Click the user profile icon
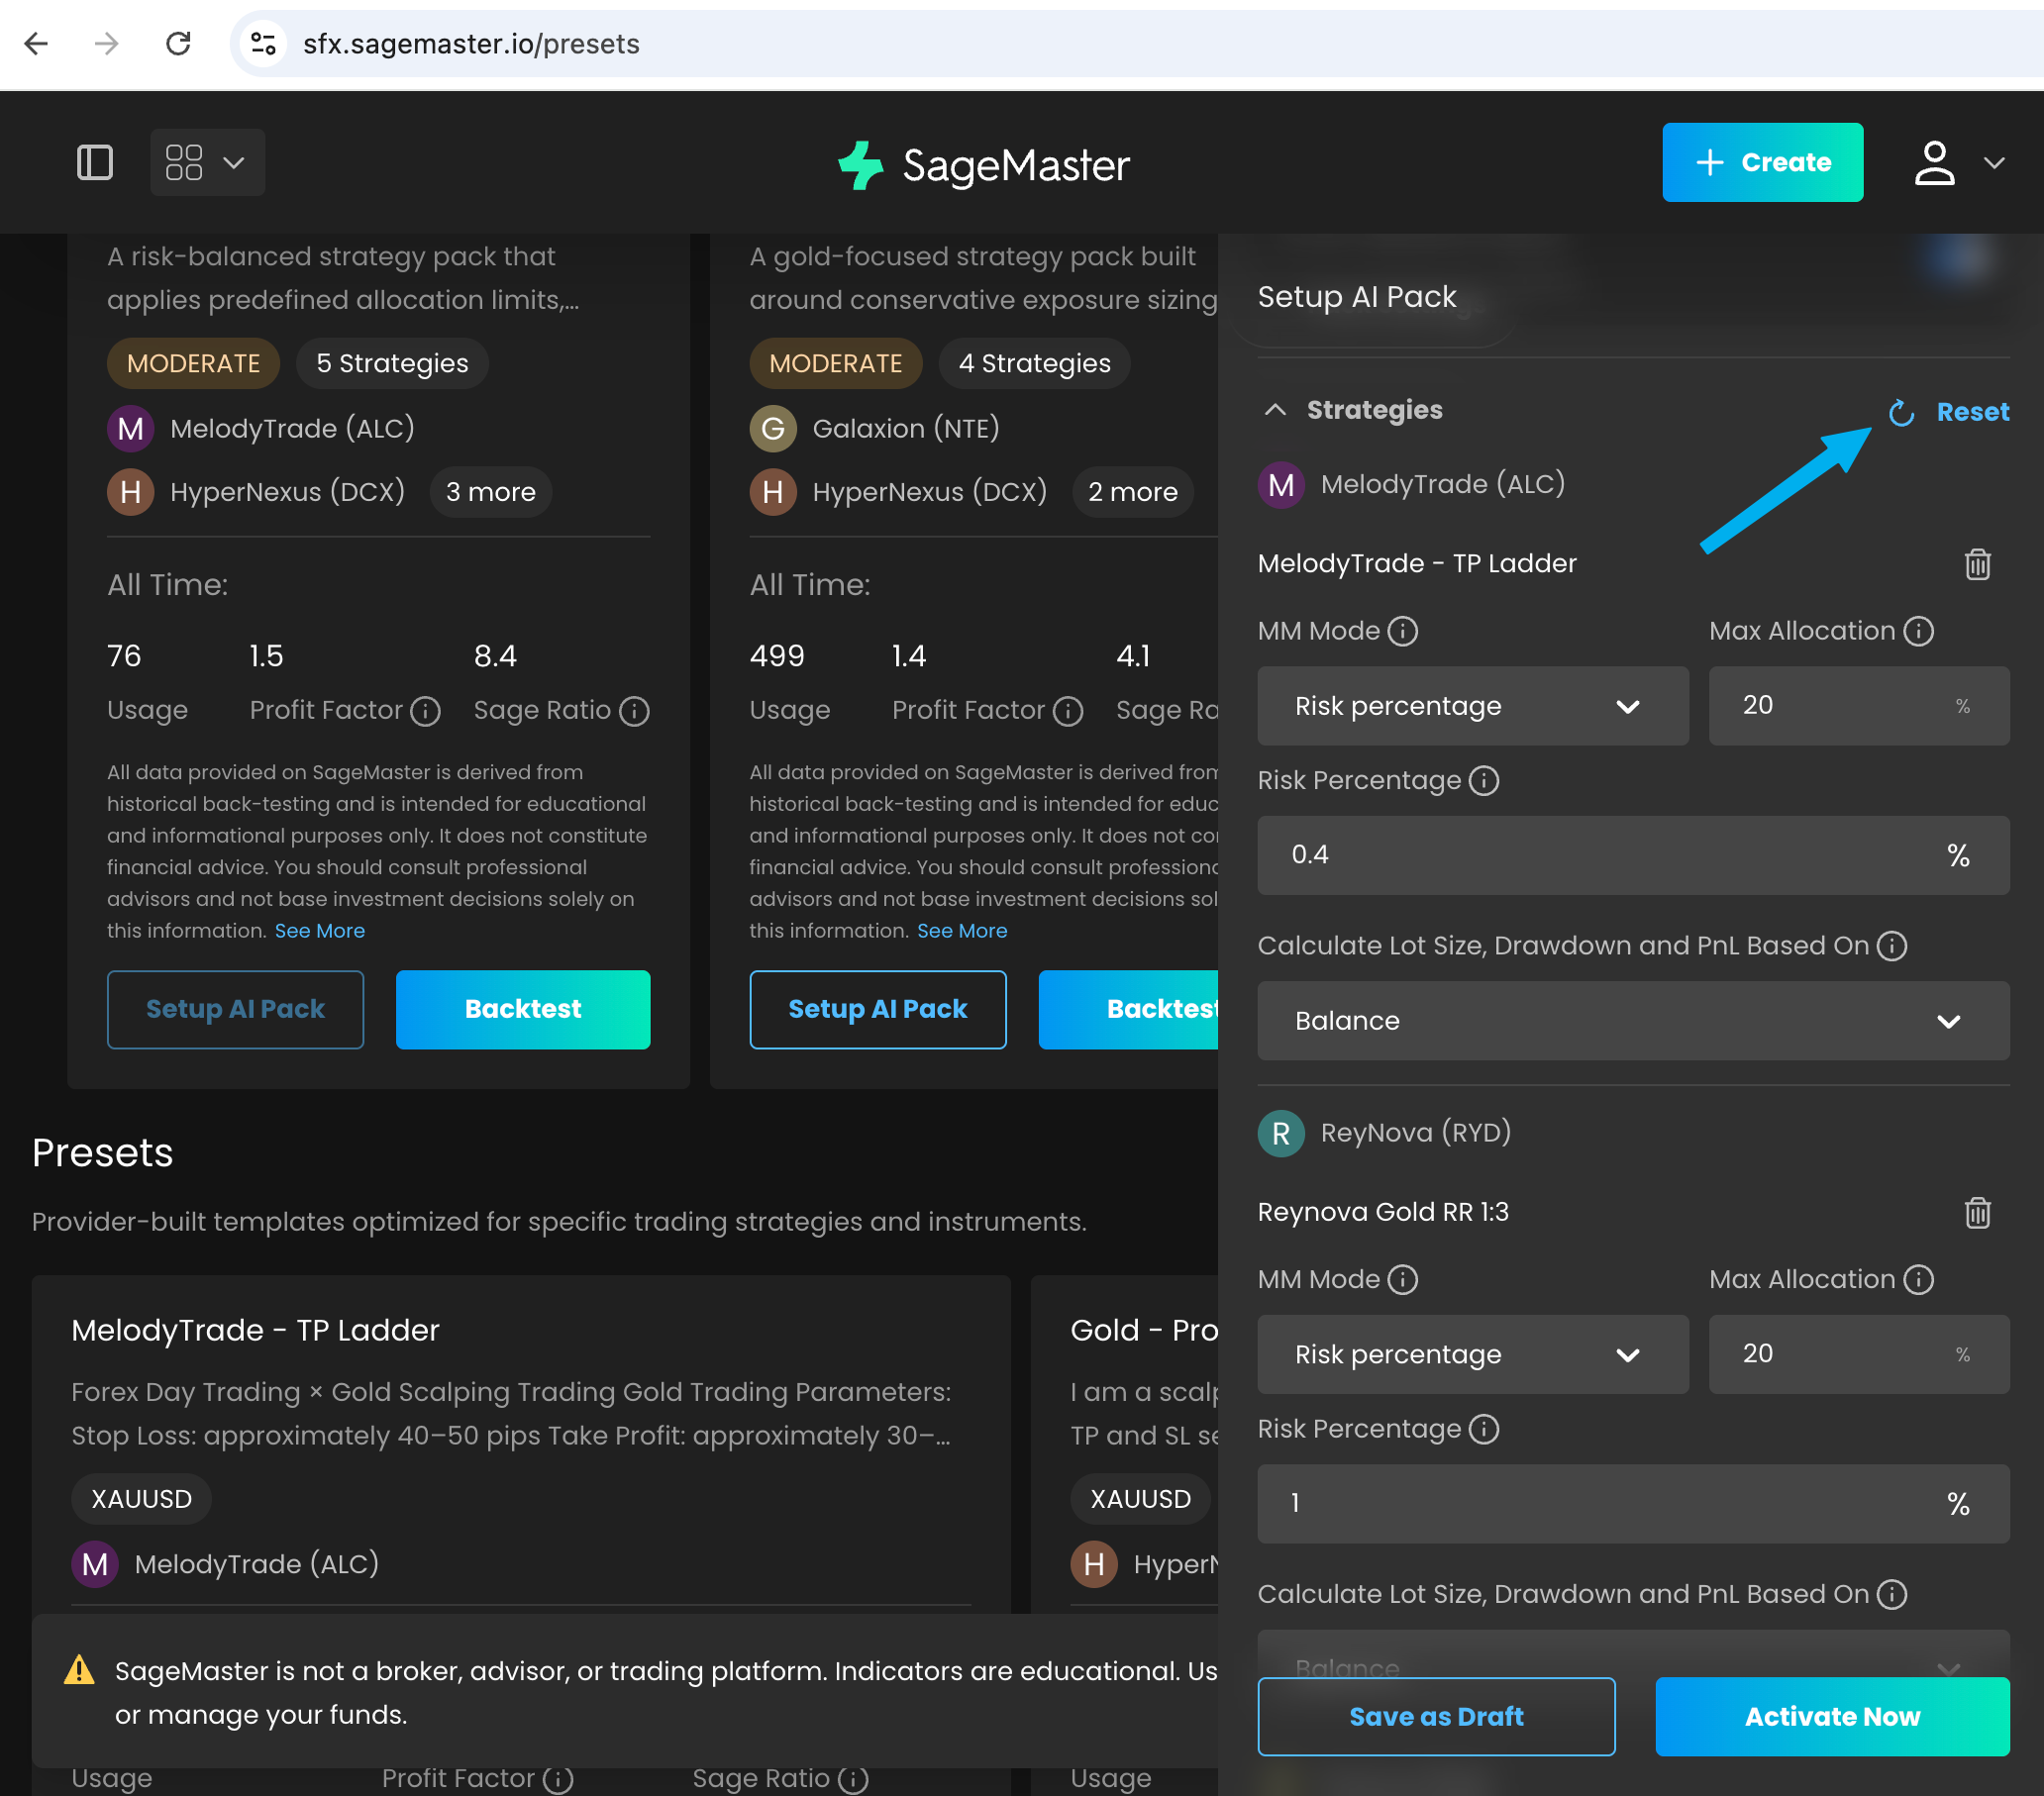 pos(1934,162)
